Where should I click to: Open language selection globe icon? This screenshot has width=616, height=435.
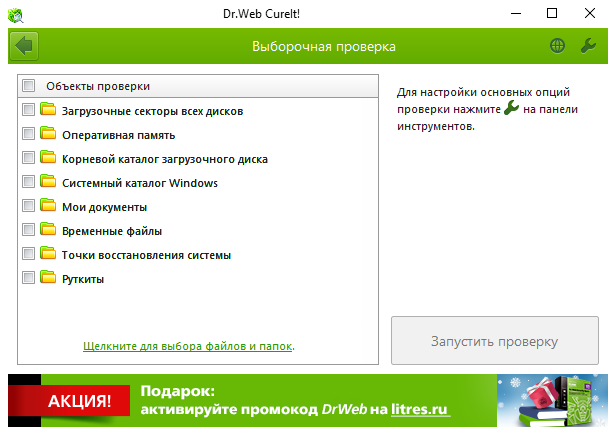(557, 46)
